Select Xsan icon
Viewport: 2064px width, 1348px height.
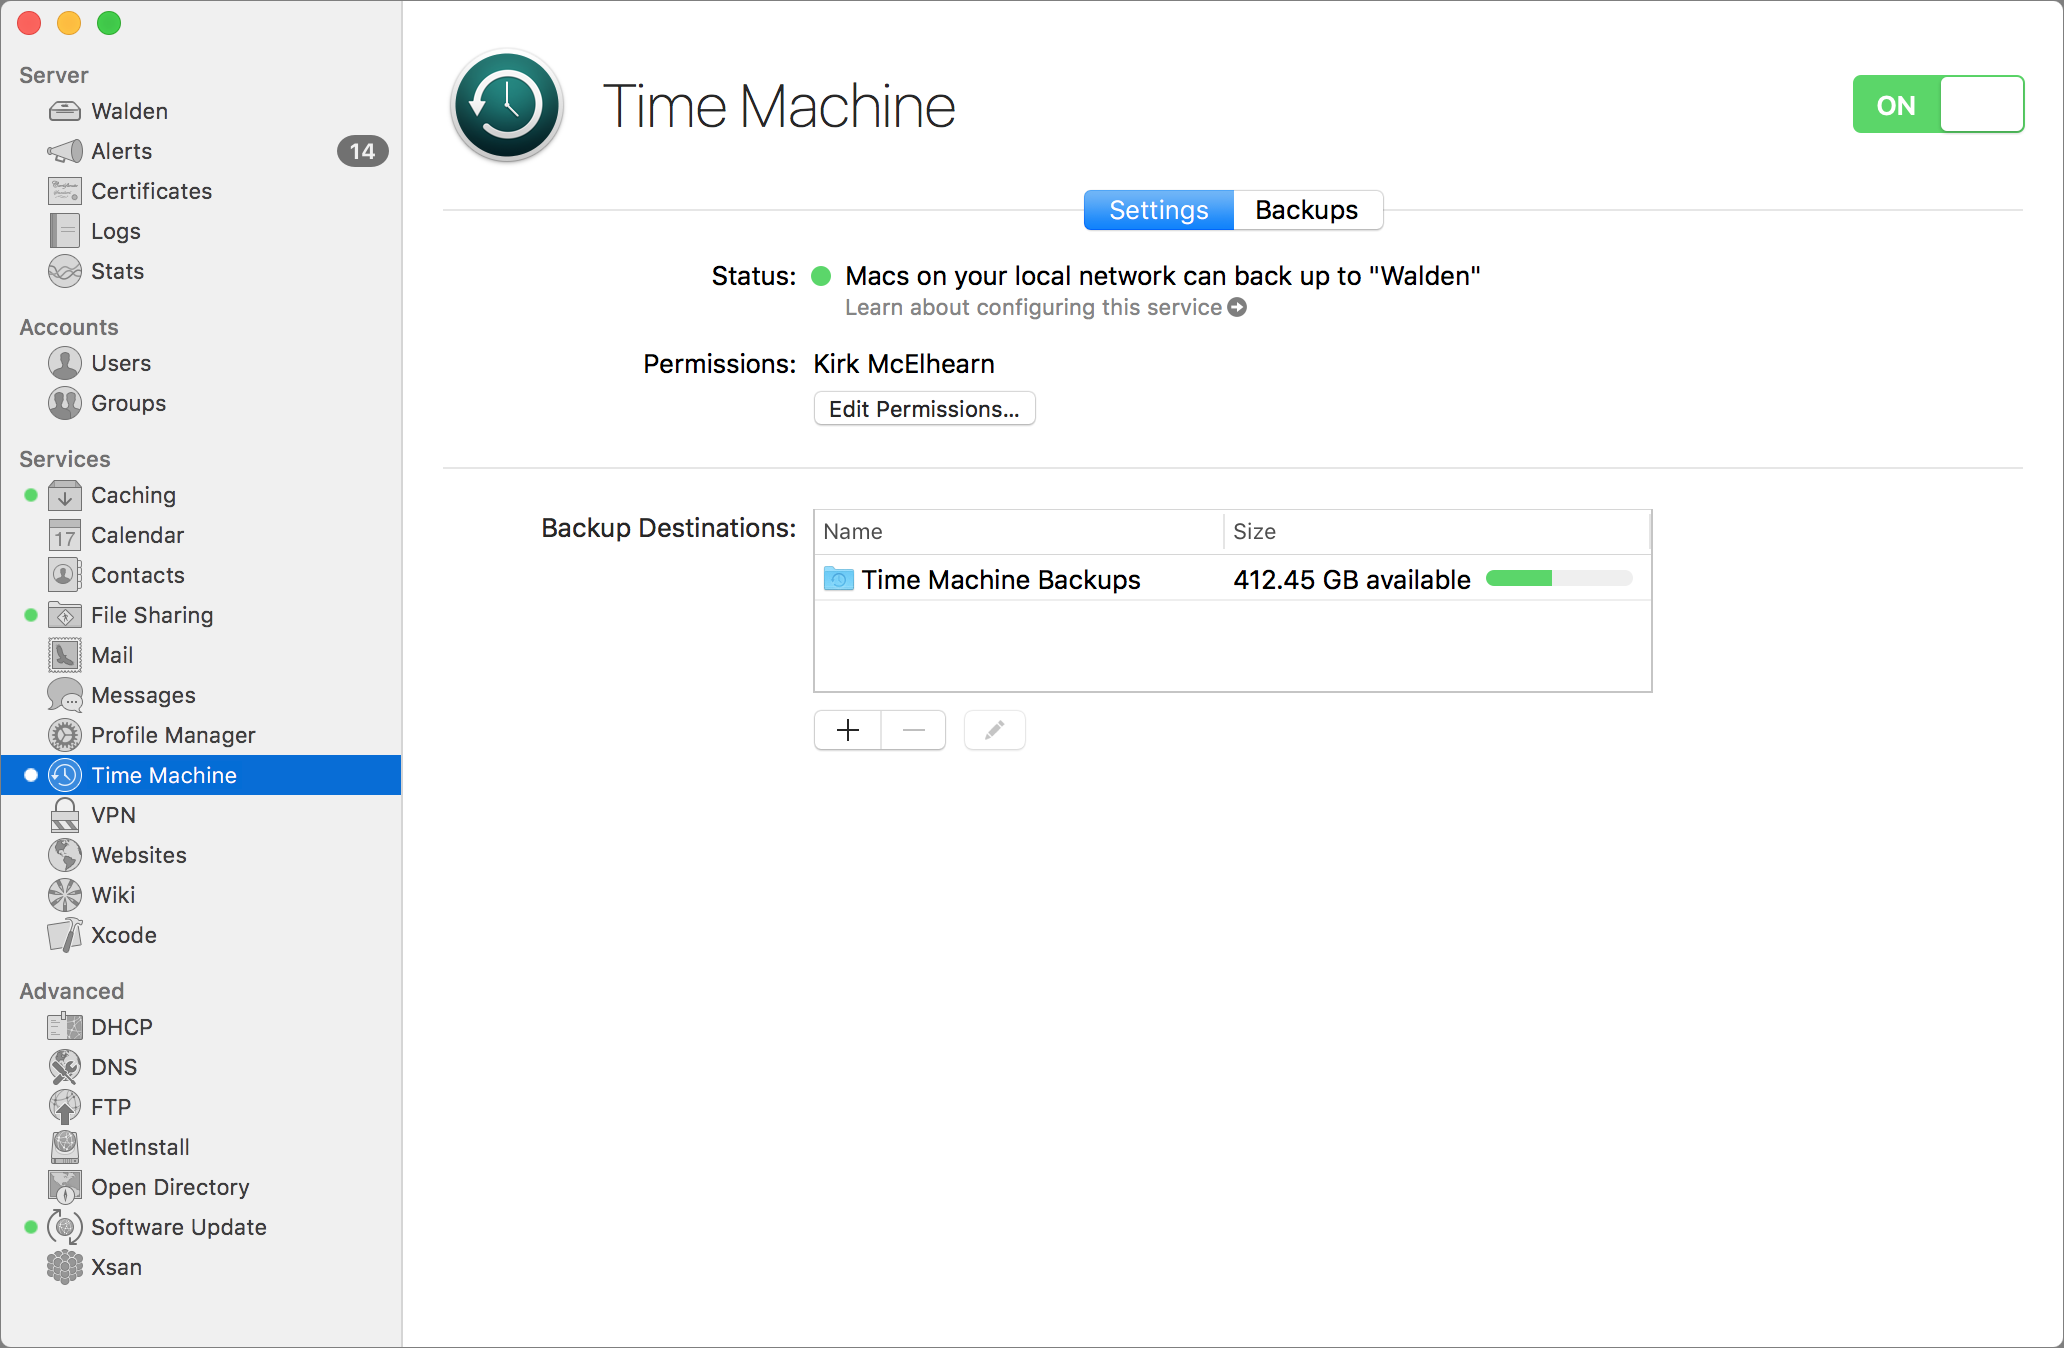[x=65, y=1267]
